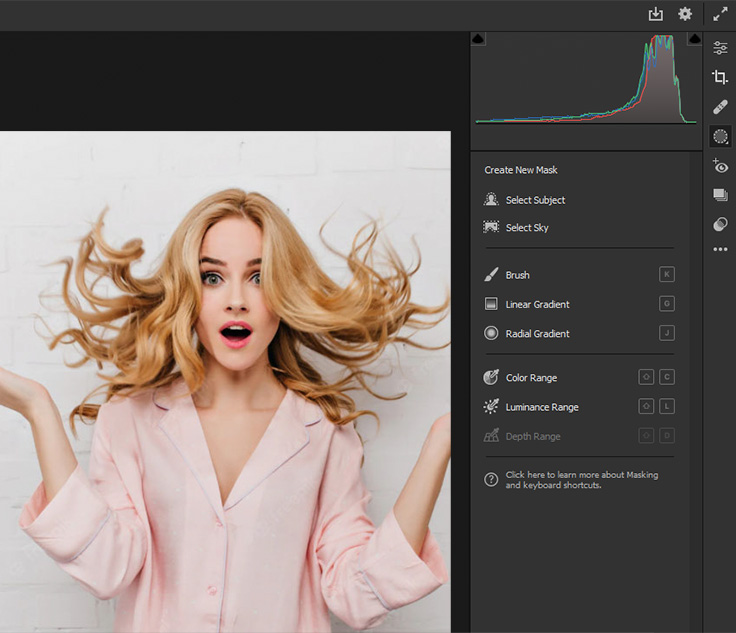Screen dimensions: 736x633
Task: Choose Select Subject mask option
Action: pos(535,200)
